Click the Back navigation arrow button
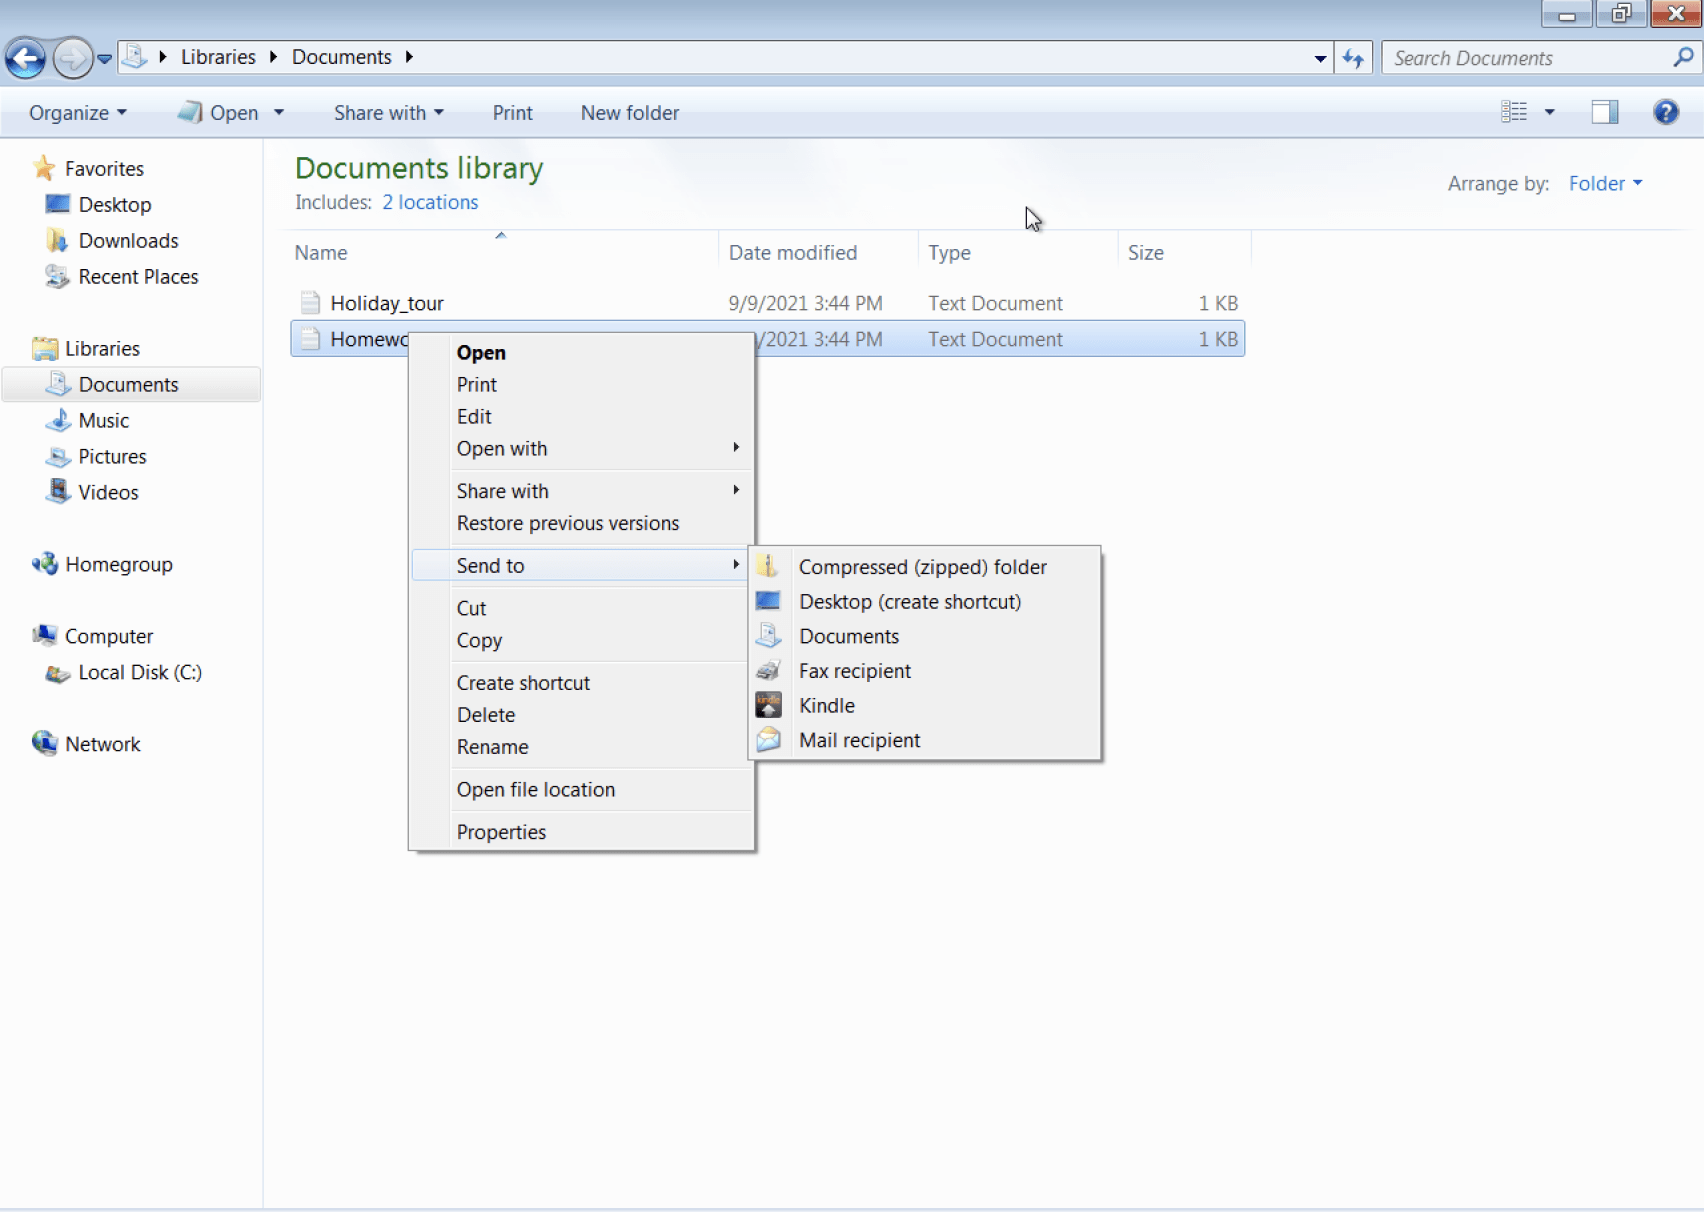Viewport: 1704px width, 1212px height. (x=26, y=58)
